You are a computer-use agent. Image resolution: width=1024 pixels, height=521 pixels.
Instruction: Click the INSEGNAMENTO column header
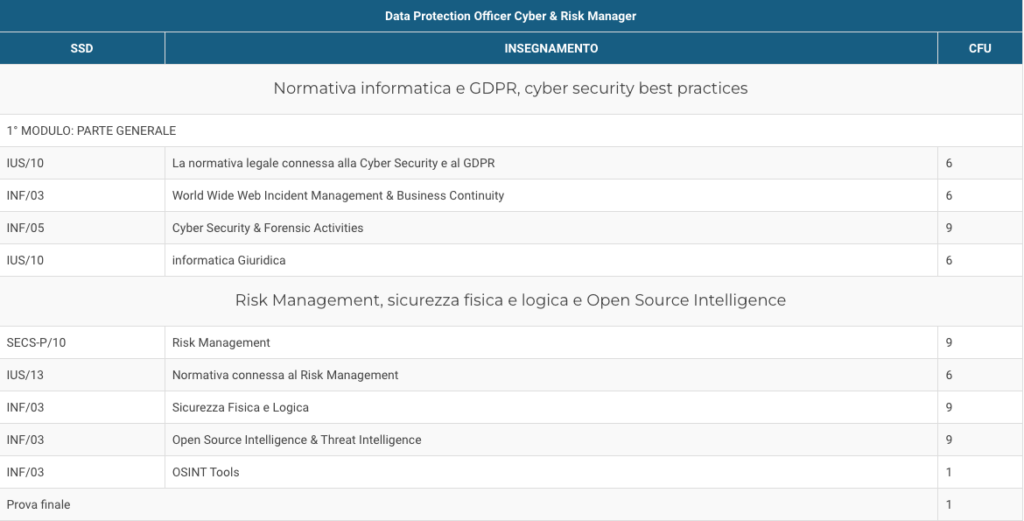[551, 48]
